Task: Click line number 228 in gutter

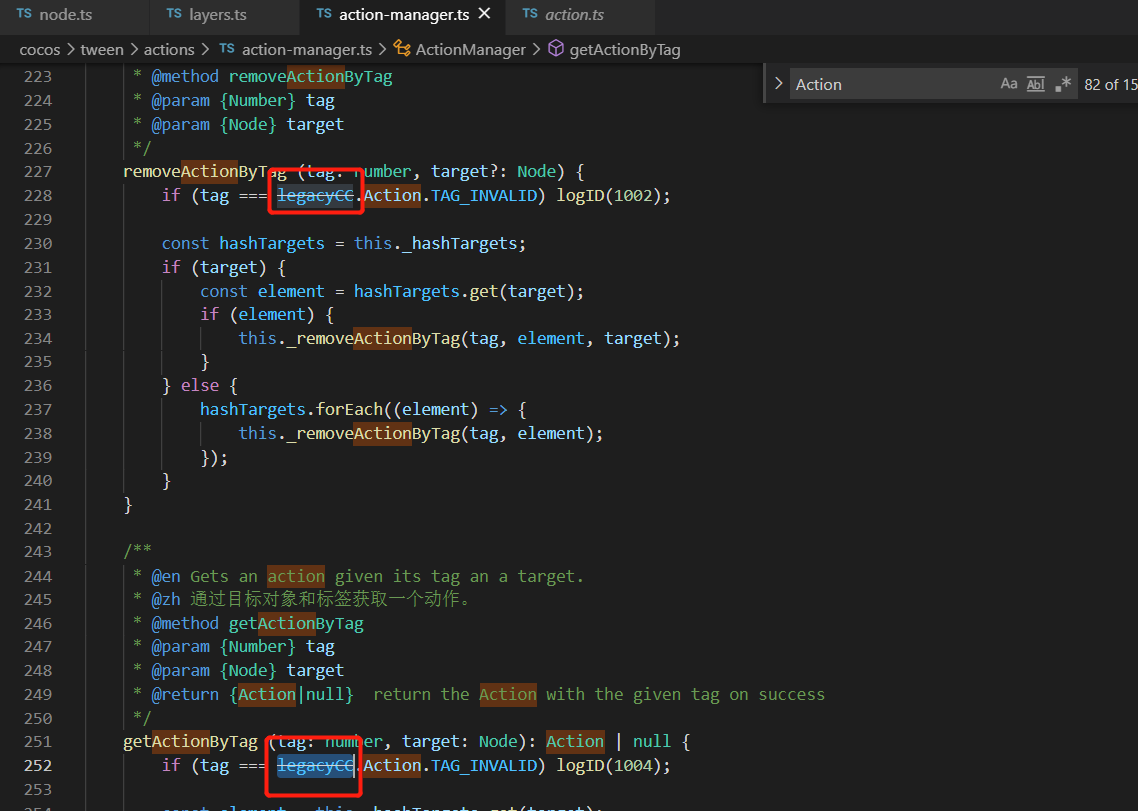Action: point(38,195)
